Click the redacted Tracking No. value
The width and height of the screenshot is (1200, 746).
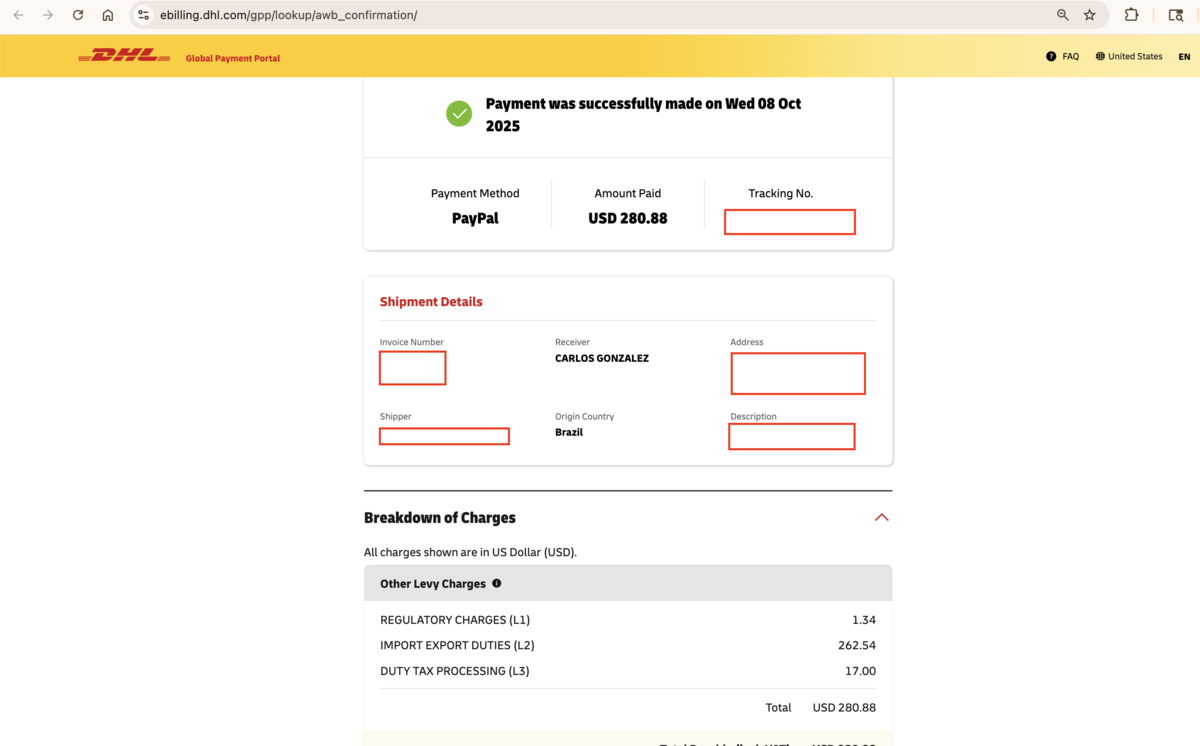tap(789, 222)
